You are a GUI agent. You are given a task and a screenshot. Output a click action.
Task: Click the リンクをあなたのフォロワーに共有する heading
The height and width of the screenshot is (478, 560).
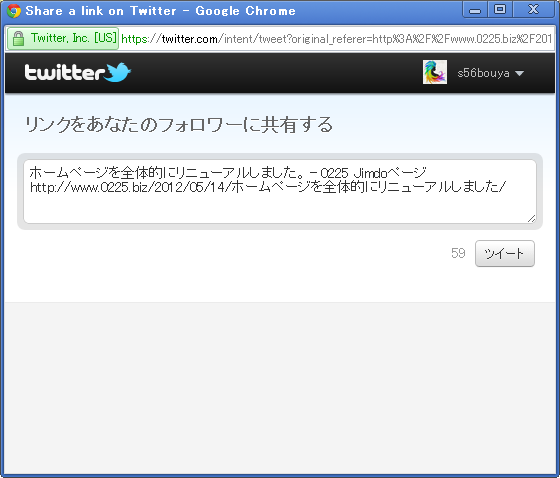pos(179,125)
